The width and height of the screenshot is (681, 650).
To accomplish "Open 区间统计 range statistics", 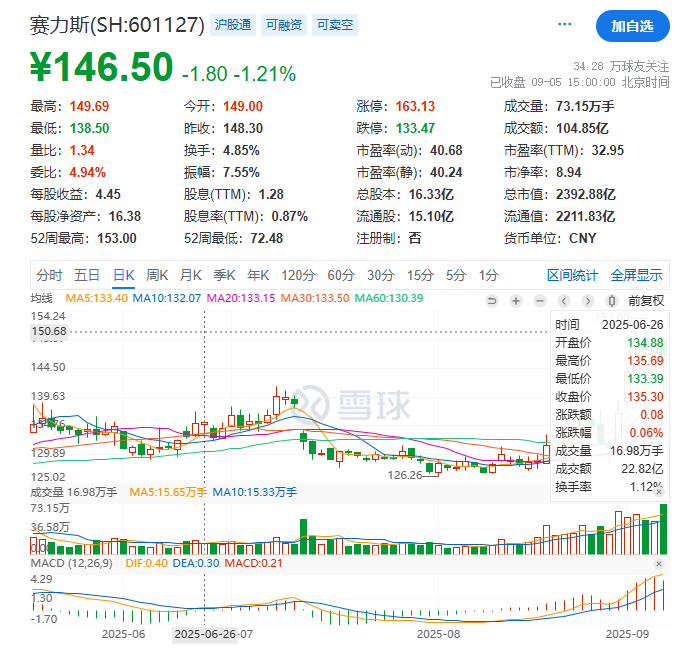I will 572,275.
